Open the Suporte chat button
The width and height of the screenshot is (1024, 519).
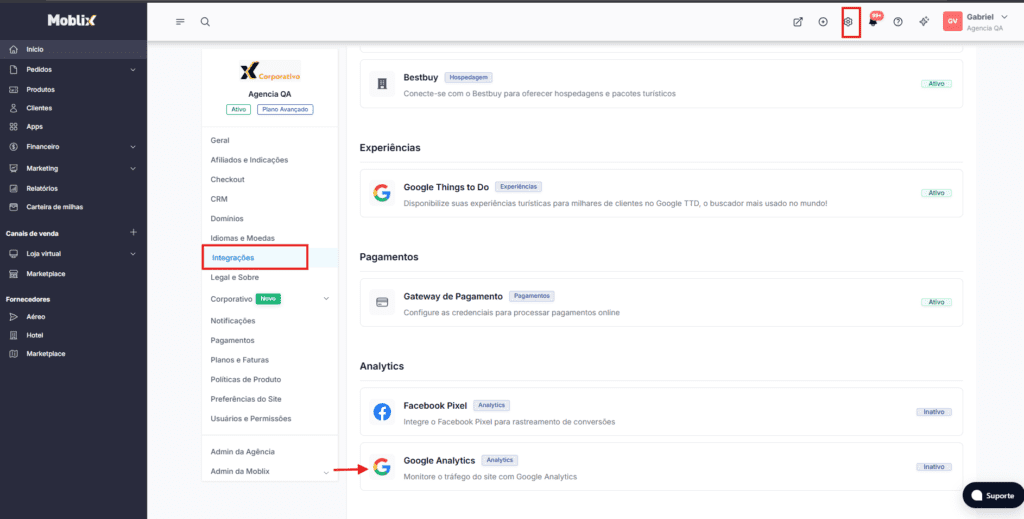click(x=991, y=496)
